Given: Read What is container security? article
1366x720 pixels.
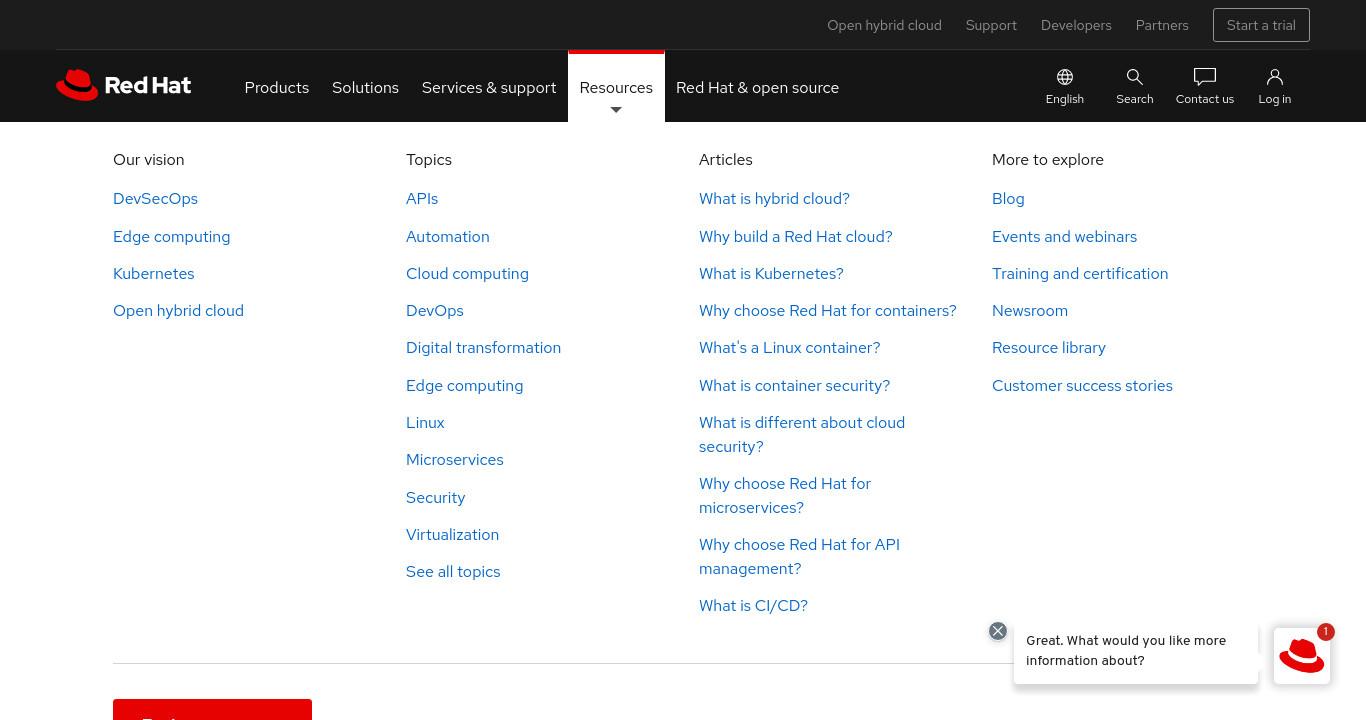Looking at the screenshot, I should (794, 385).
